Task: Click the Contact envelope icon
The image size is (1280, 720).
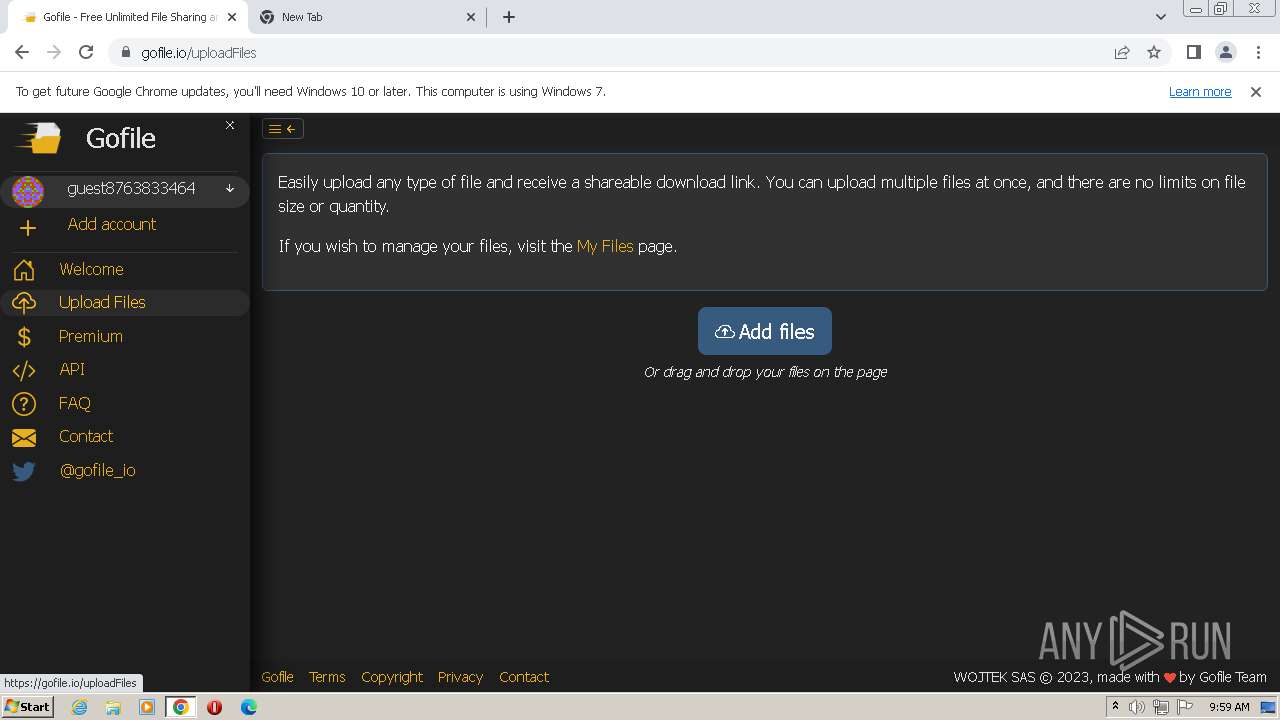Action: (24, 438)
